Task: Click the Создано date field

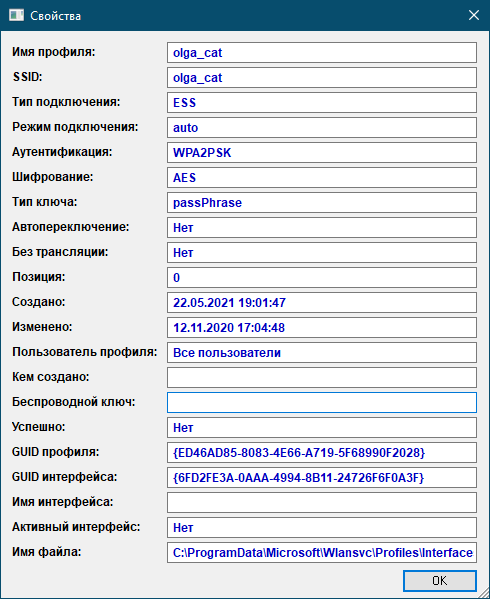Action: (x=322, y=303)
